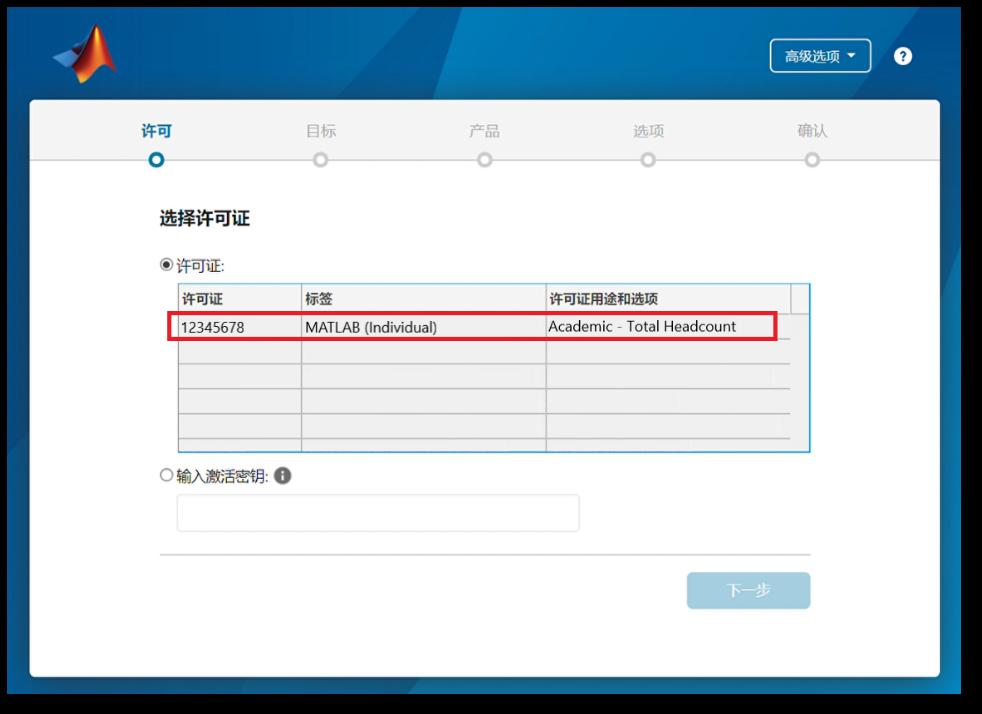Click the MATLAB (Individual) label cell
Screen dimensions: 982x714
coord(423,327)
